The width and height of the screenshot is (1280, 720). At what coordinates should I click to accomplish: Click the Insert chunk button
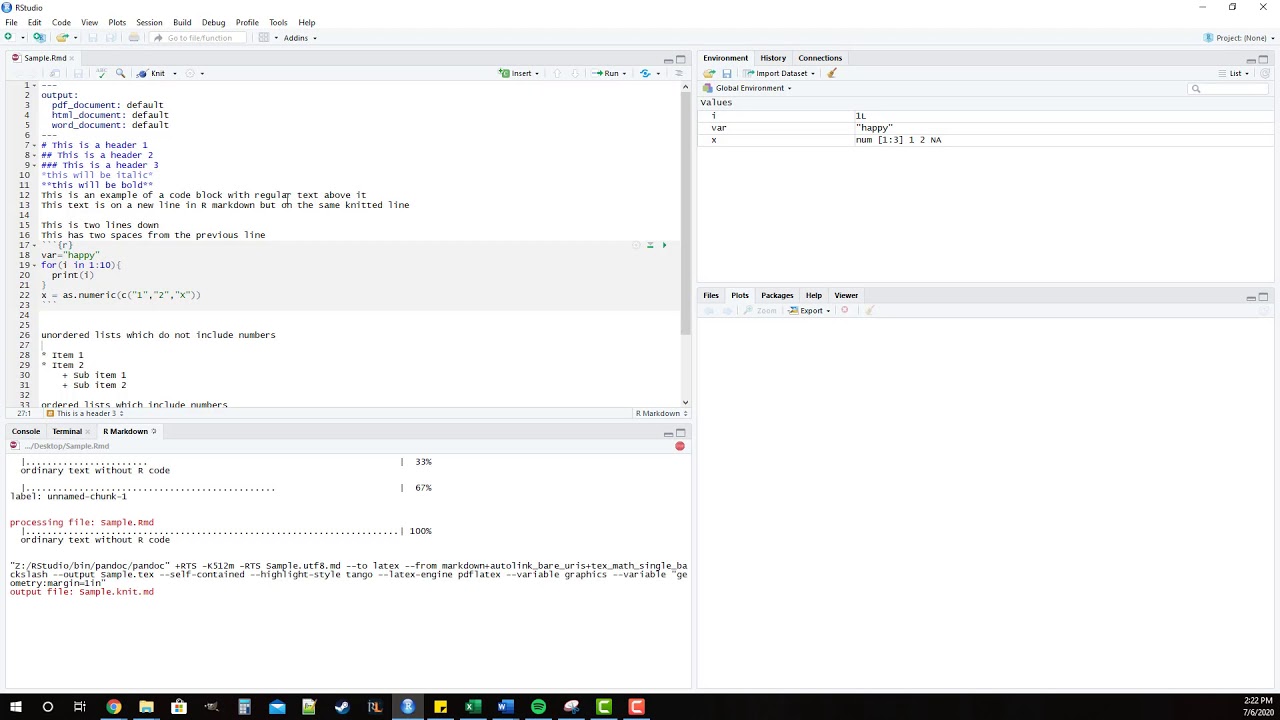click(516, 73)
